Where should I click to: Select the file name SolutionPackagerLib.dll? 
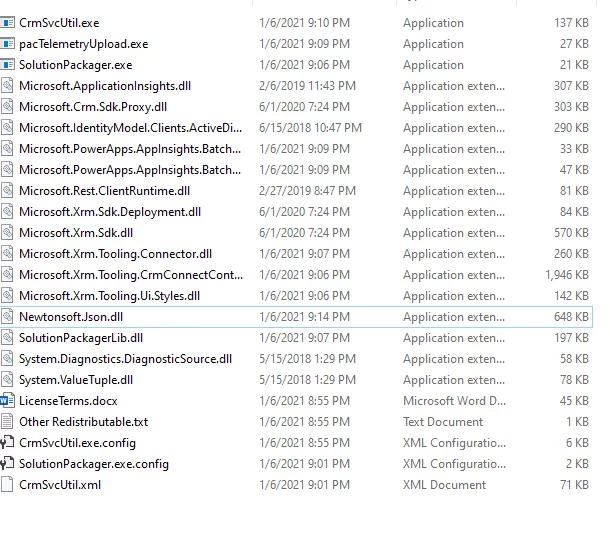pos(81,338)
